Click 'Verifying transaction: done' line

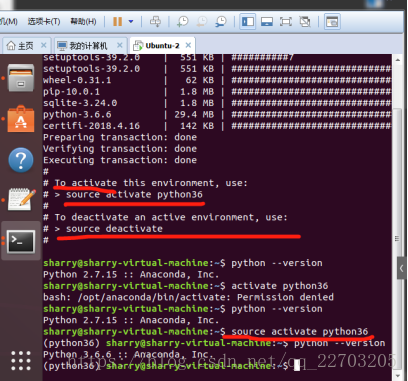(120, 149)
